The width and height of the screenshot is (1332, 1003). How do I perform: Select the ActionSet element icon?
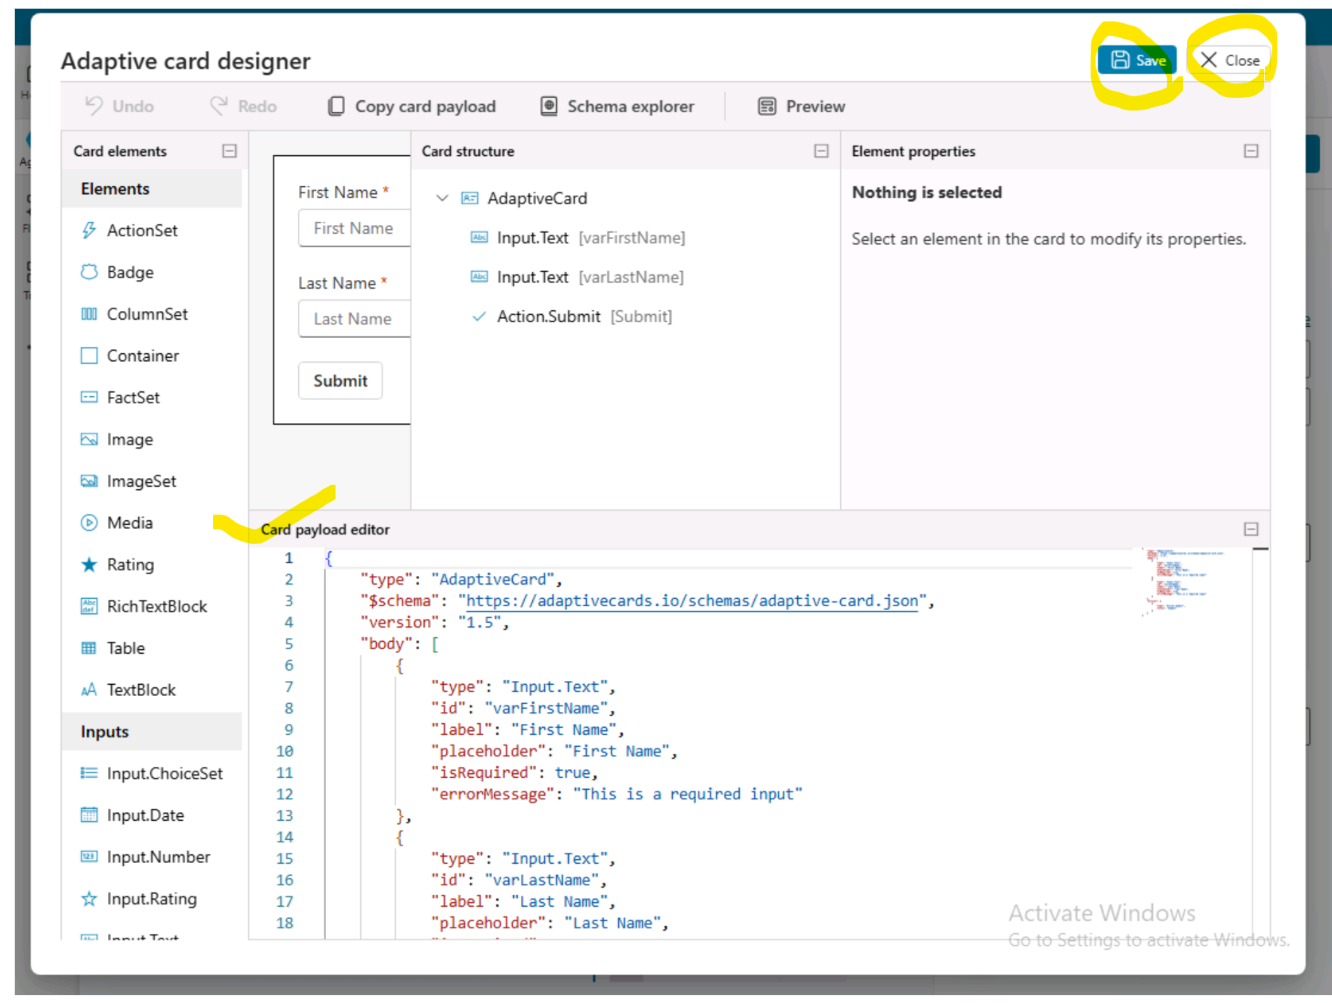click(x=89, y=230)
